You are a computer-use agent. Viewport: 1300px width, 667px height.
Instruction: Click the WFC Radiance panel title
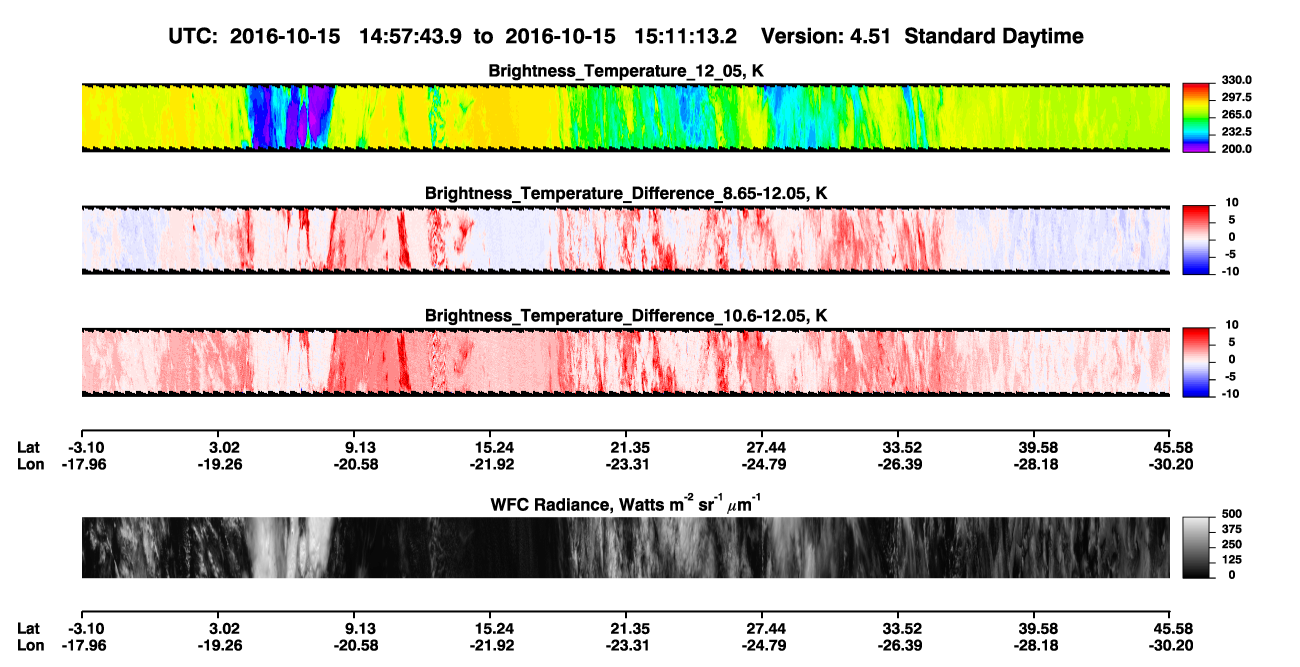point(626,505)
